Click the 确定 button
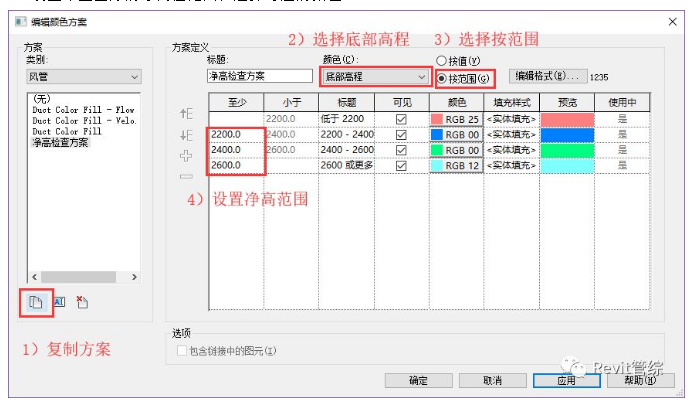This screenshot has width=697, height=406. [418, 381]
